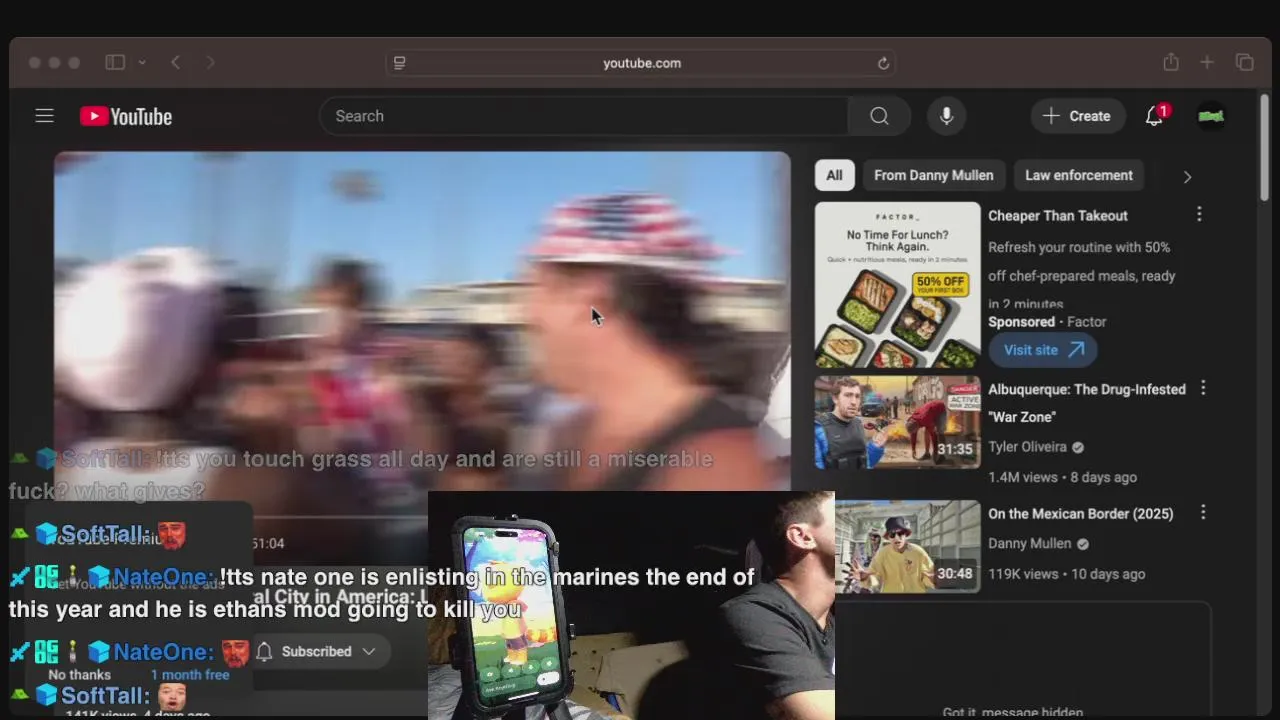This screenshot has width=1280, height=720.
Task: Open page reader icon in address bar
Action: (x=400, y=63)
